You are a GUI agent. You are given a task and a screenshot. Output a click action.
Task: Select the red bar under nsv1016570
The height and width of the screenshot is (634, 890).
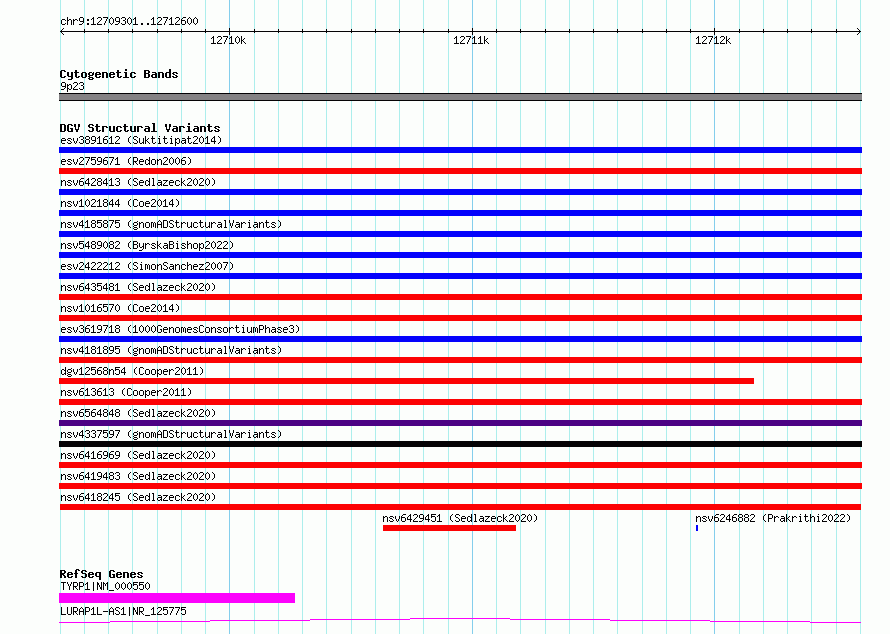pos(460,318)
